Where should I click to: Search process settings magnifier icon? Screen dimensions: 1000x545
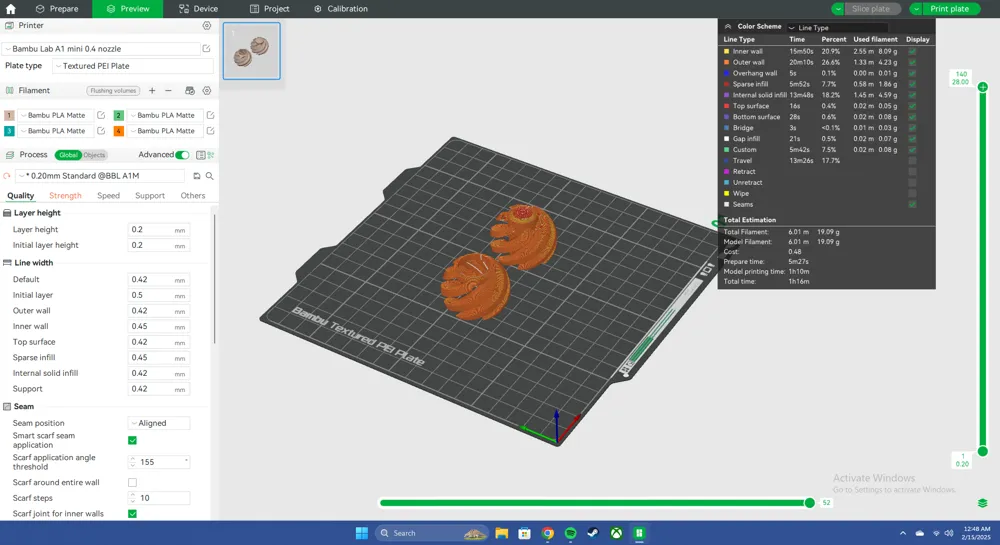[209, 176]
